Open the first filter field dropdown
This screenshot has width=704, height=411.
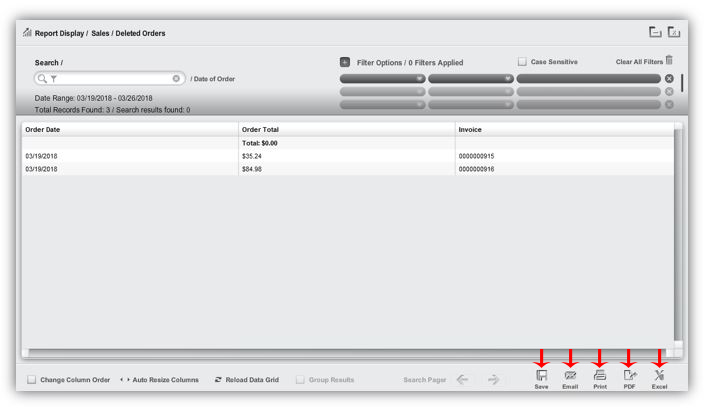tap(382, 78)
